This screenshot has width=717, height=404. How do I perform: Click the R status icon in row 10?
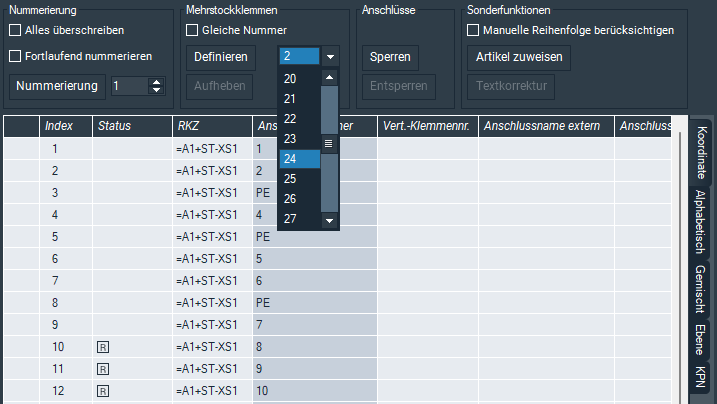pyautogui.click(x=102, y=347)
